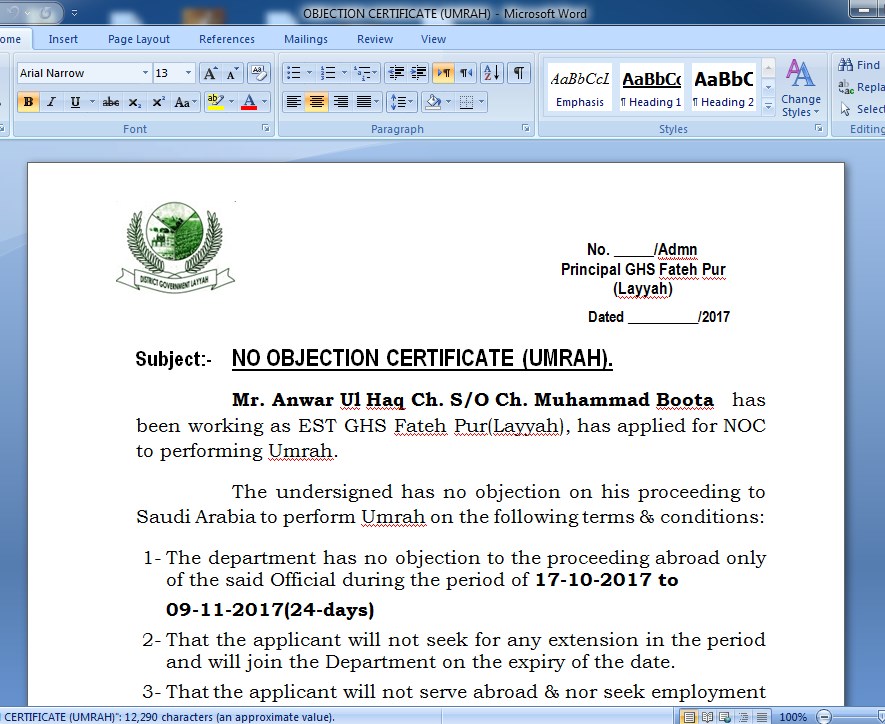Switch to Full Screen Reading view

point(708,717)
